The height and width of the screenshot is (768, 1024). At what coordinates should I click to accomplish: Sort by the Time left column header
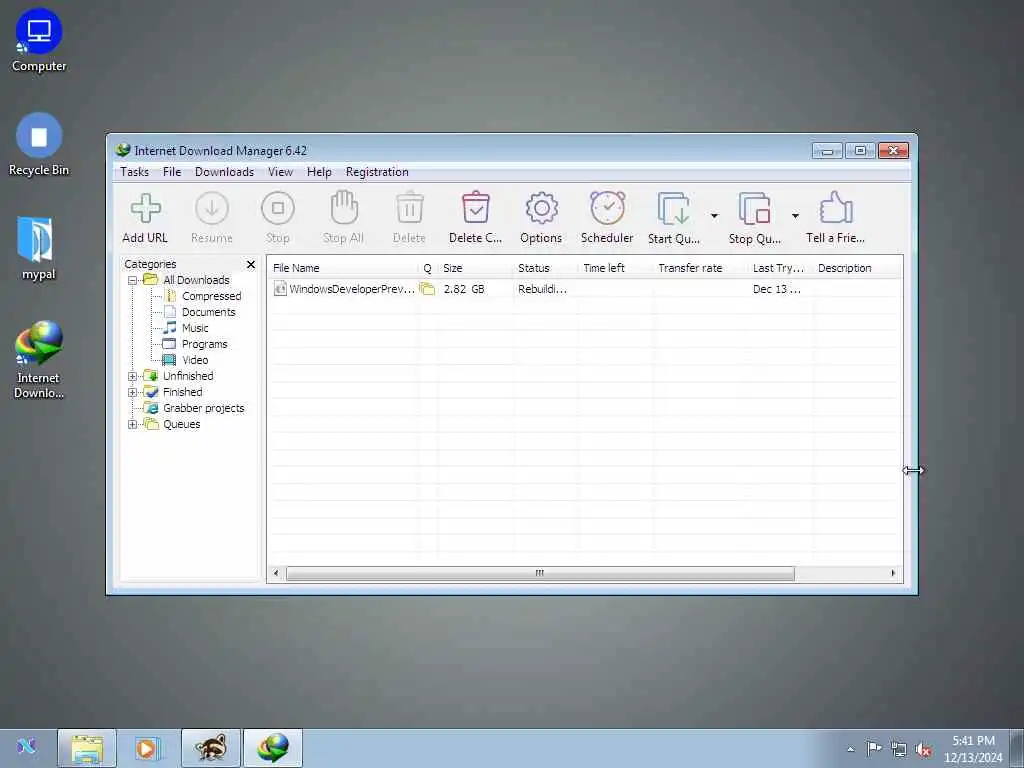pos(615,268)
